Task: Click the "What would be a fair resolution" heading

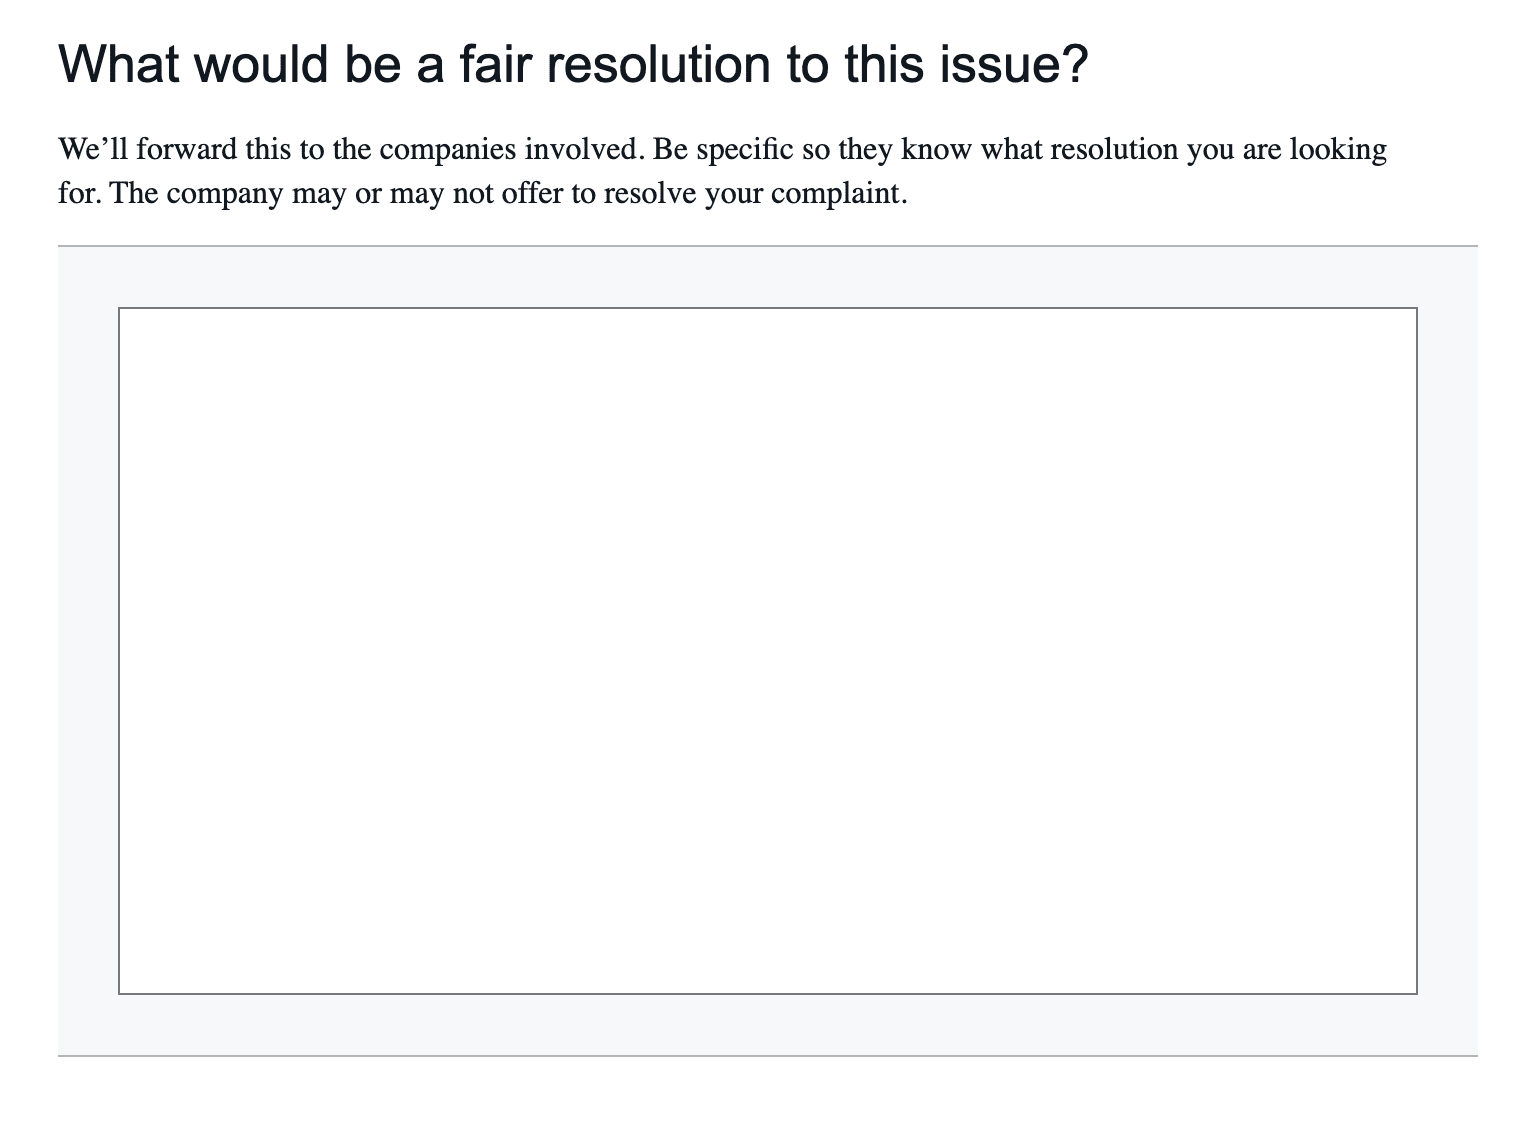Action: coord(572,64)
